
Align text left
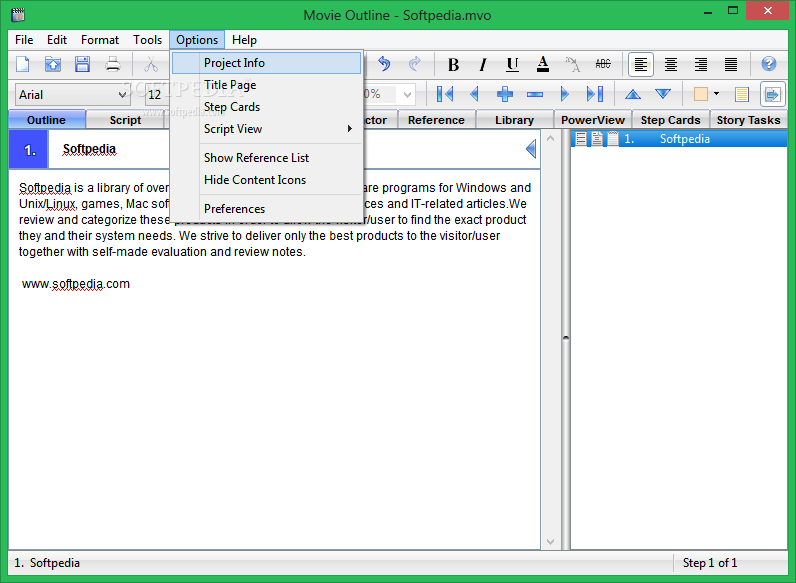point(641,64)
